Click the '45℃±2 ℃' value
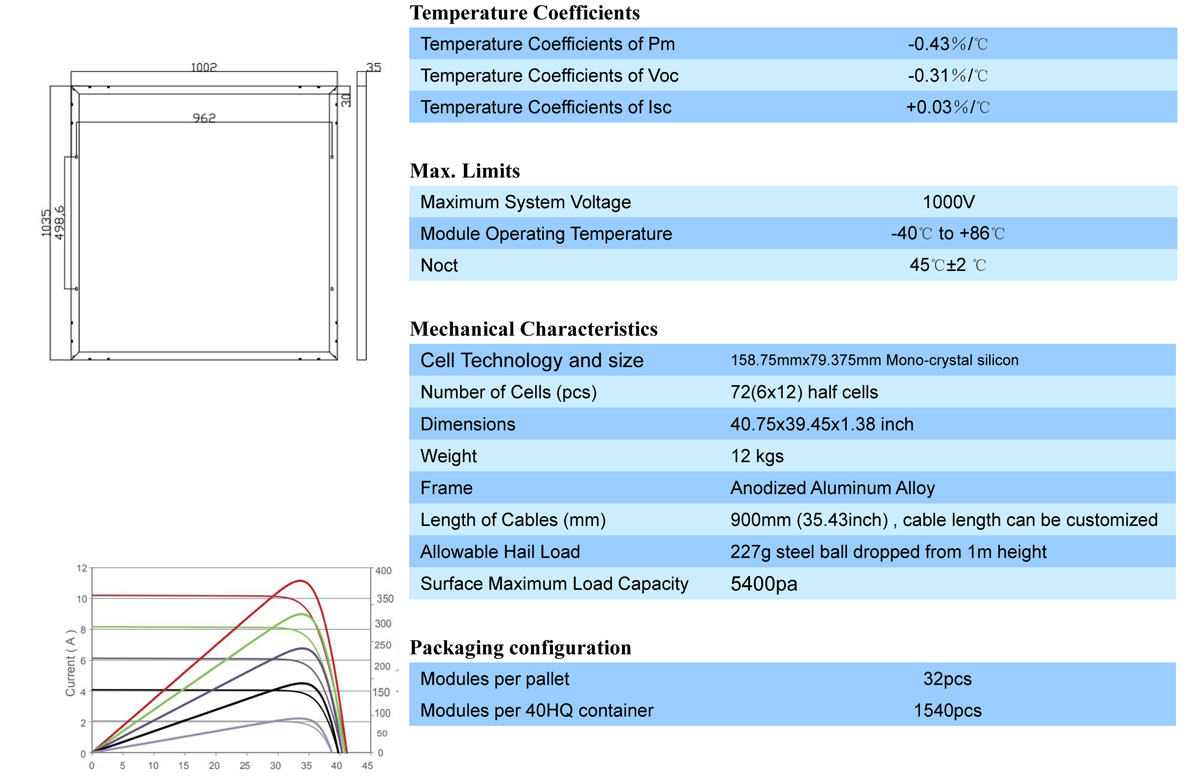This screenshot has height=784, width=1200. [x=947, y=265]
